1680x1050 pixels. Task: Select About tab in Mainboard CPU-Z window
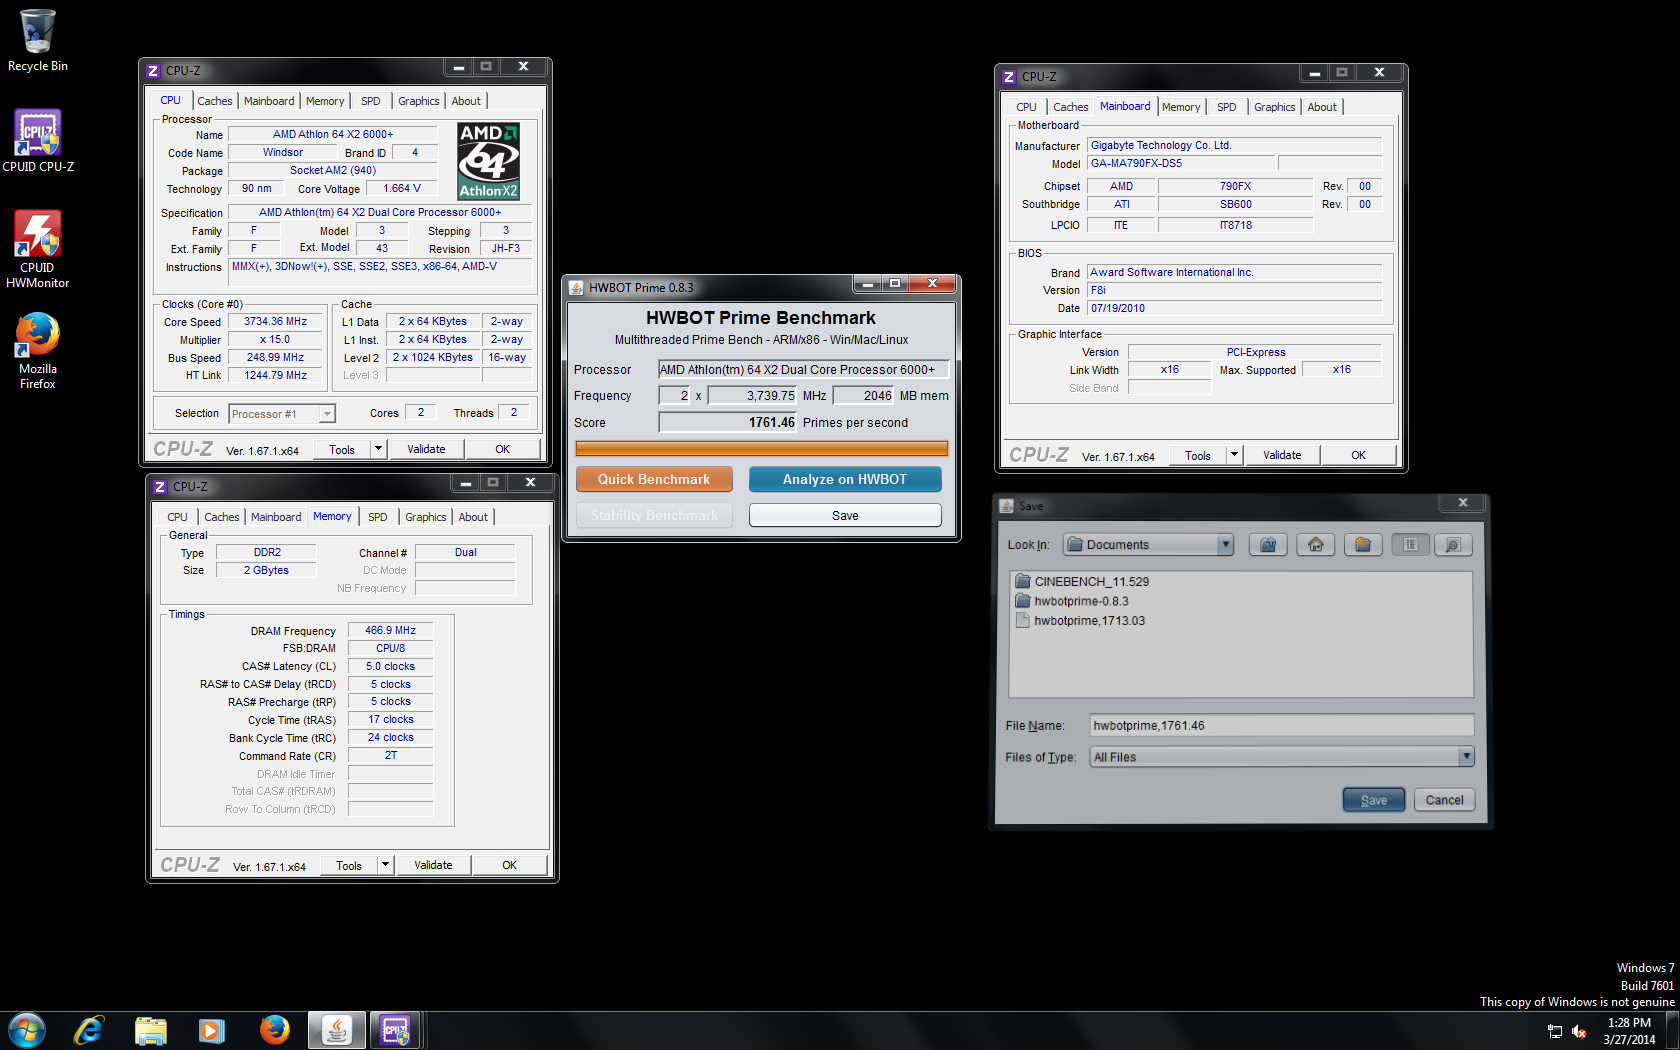1322,107
